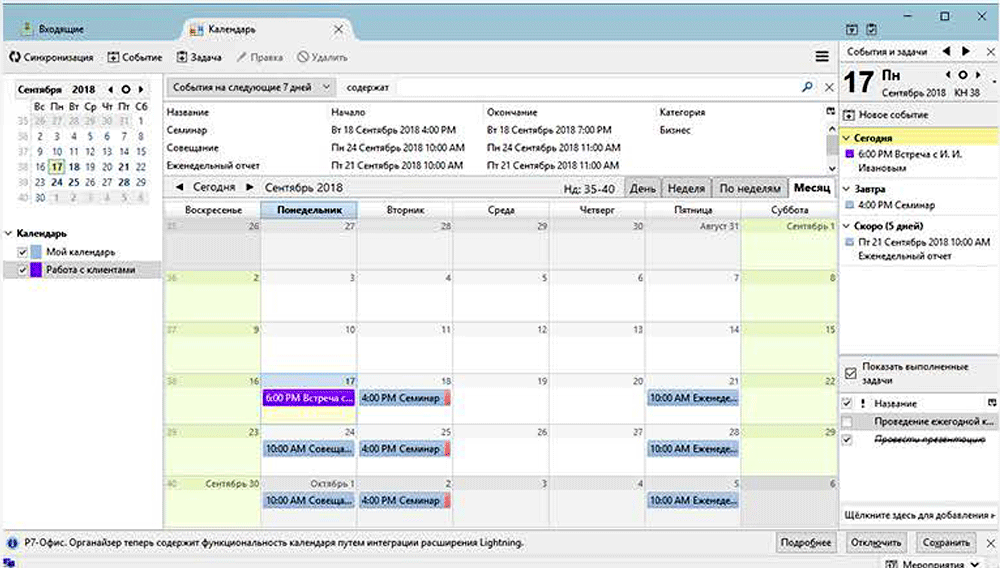Click Новое событие in the today pane
The height and width of the screenshot is (568, 1000).
[886, 115]
